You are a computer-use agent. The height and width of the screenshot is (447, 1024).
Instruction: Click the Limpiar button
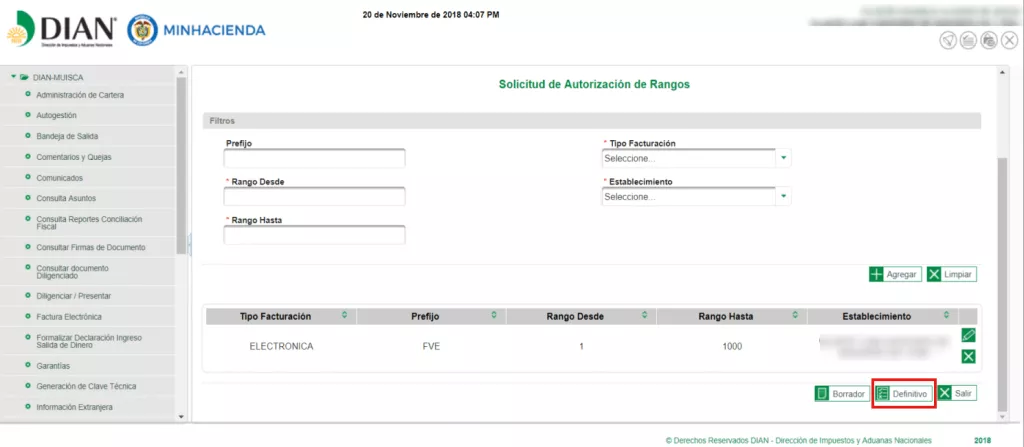(x=952, y=274)
